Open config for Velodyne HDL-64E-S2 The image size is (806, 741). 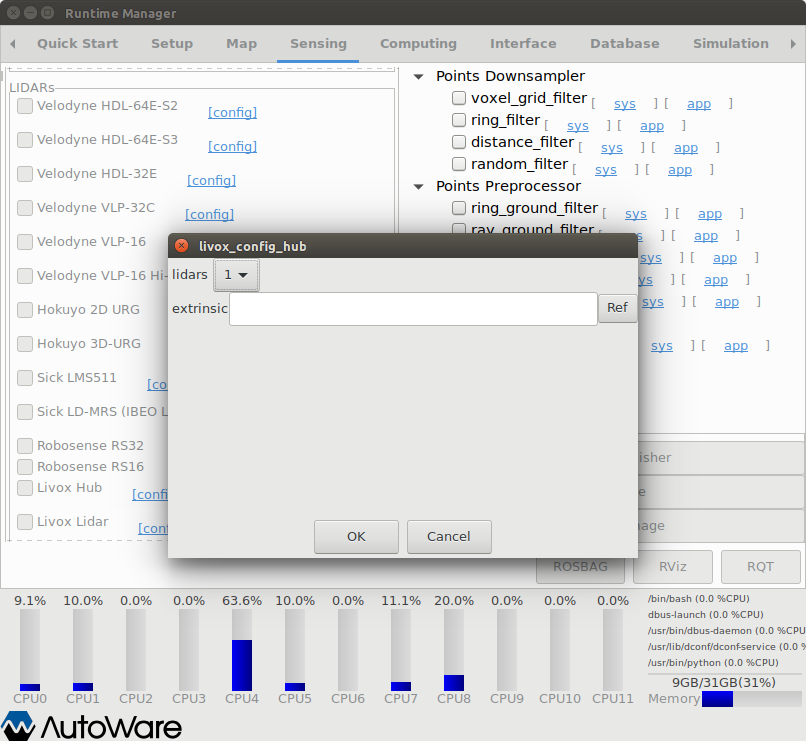pos(232,113)
